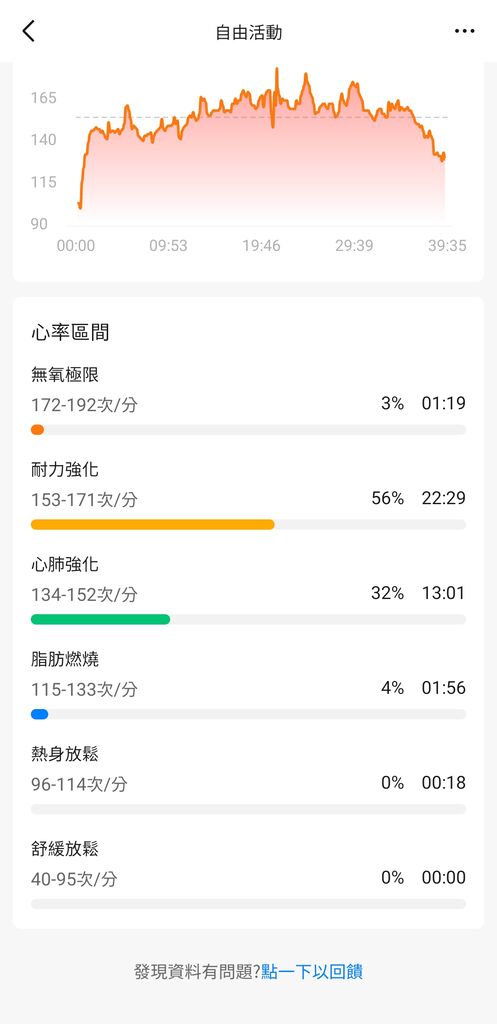This screenshot has width=497, height=1024.
Task: Click the 自由活動 page title
Action: click(x=249, y=32)
